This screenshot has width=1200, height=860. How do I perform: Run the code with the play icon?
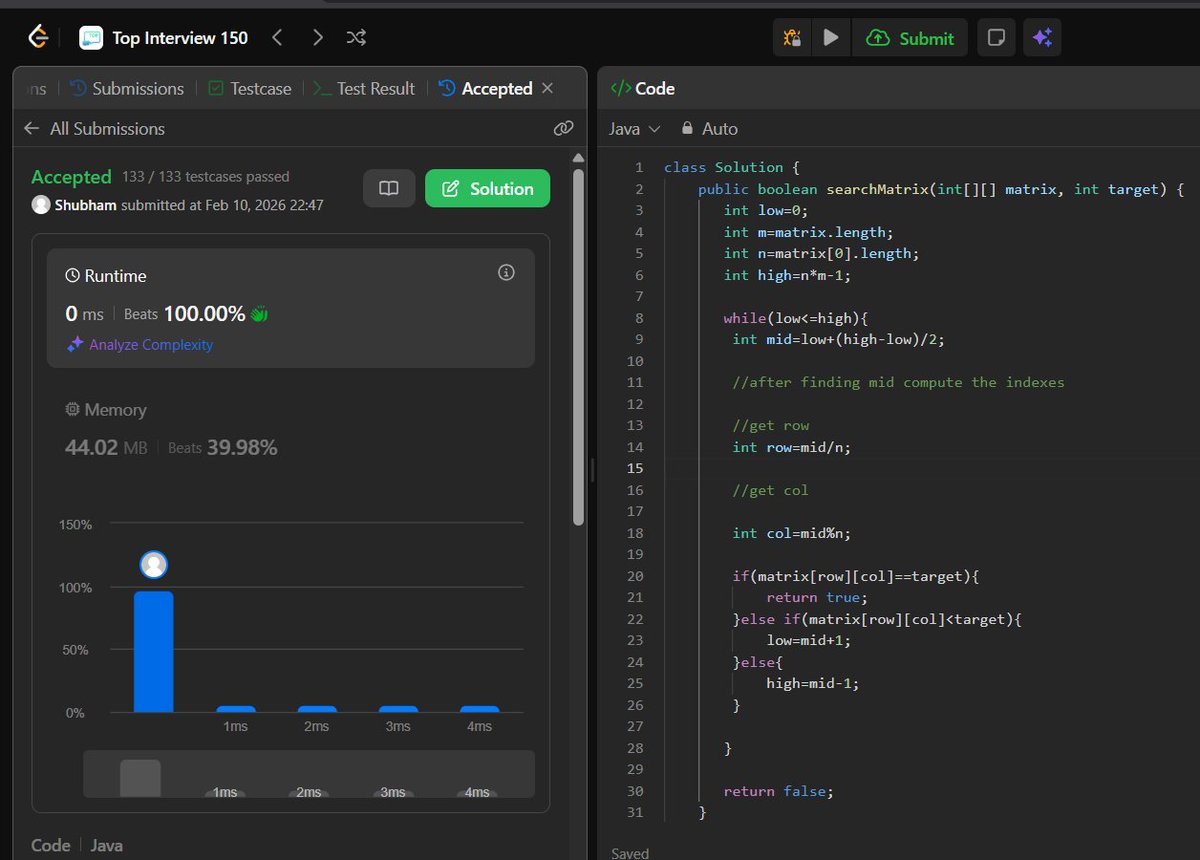(830, 38)
